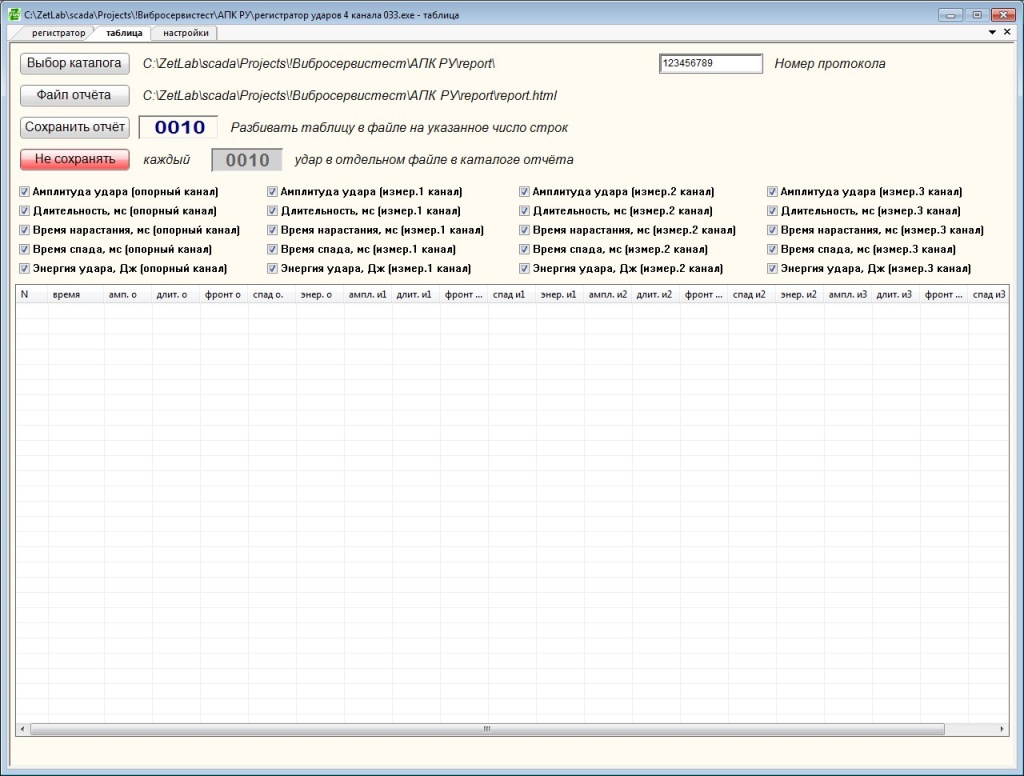Click the grayed 0010 каждый удар field
This screenshot has height=776, width=1024.
247,160
